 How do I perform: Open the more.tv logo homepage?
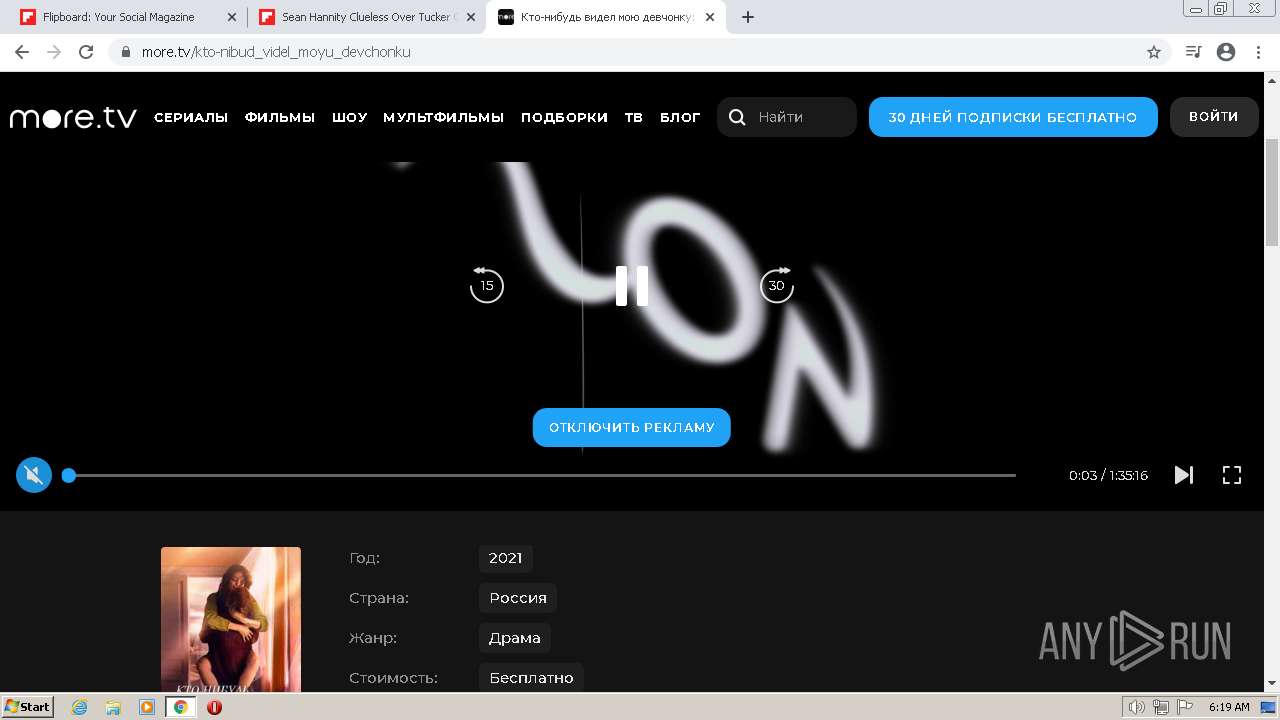coord(73,117)
